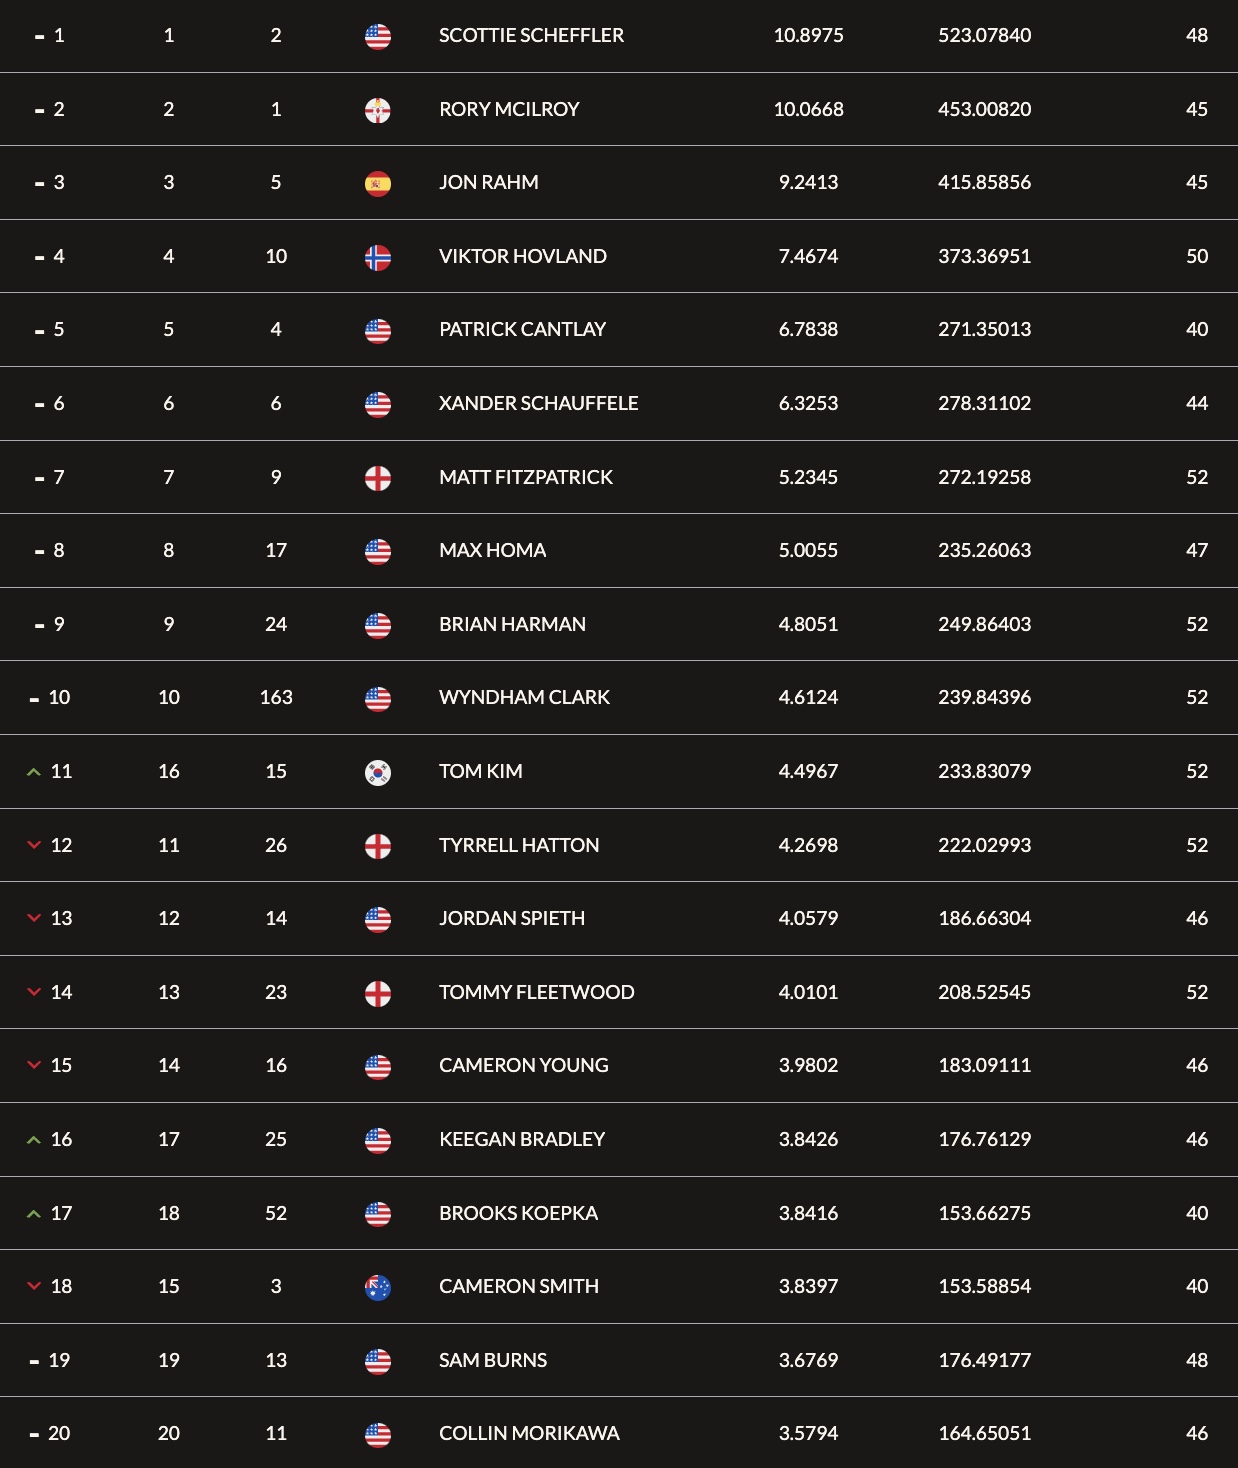
Task: Click the England flag beside Tyrrell Hatton
Action: click(x=378, y=846)
